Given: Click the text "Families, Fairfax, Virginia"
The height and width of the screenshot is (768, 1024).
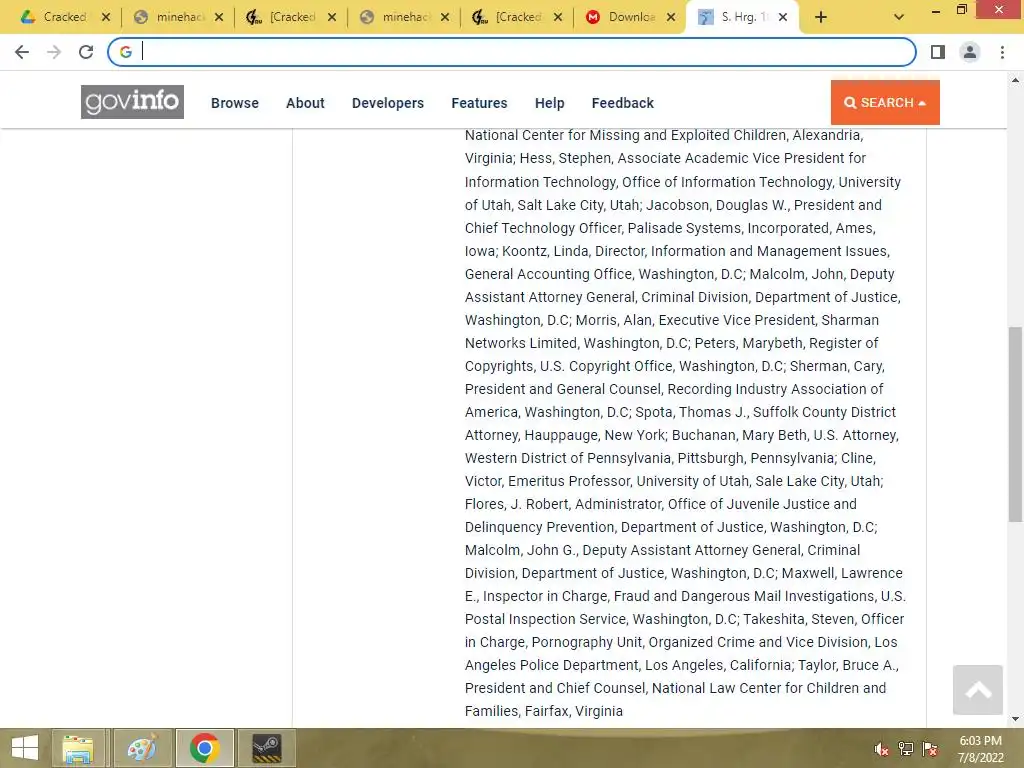Looking at the screenshot, I should (543, 711).
